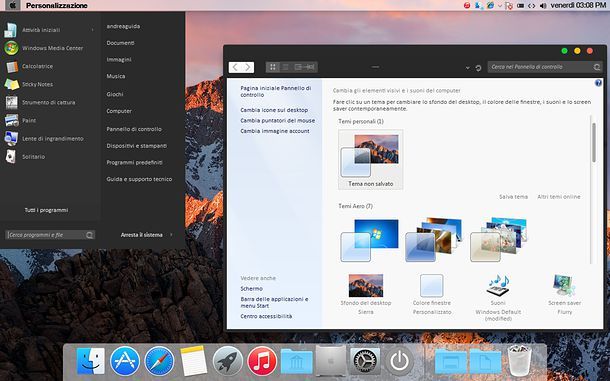Open Finder from the dock
The image size is (610, 381).
[x=91, y=361]
